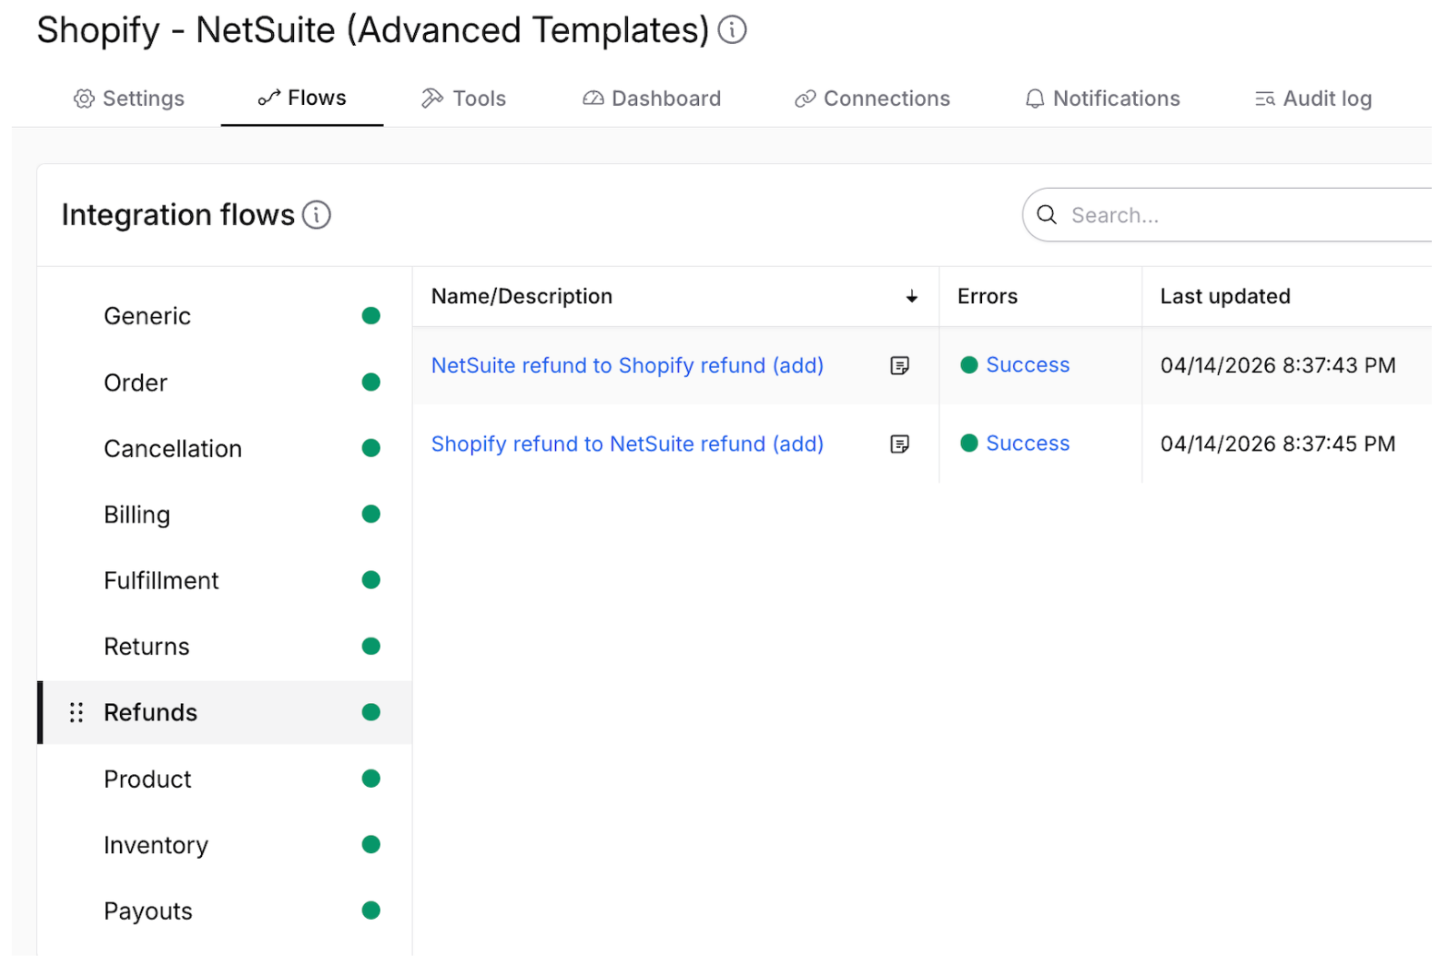Click the Errors column header
The image size is (1444, 968).
[x=987, y=297]
